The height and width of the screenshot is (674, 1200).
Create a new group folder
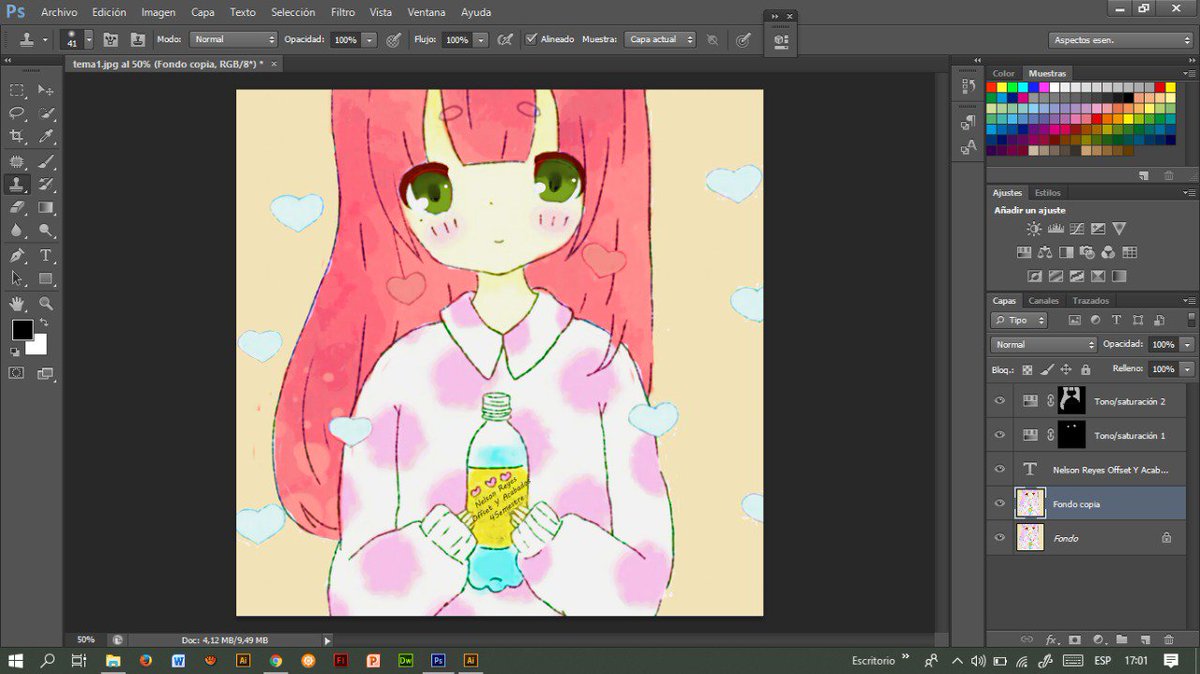coord(1122,639)
